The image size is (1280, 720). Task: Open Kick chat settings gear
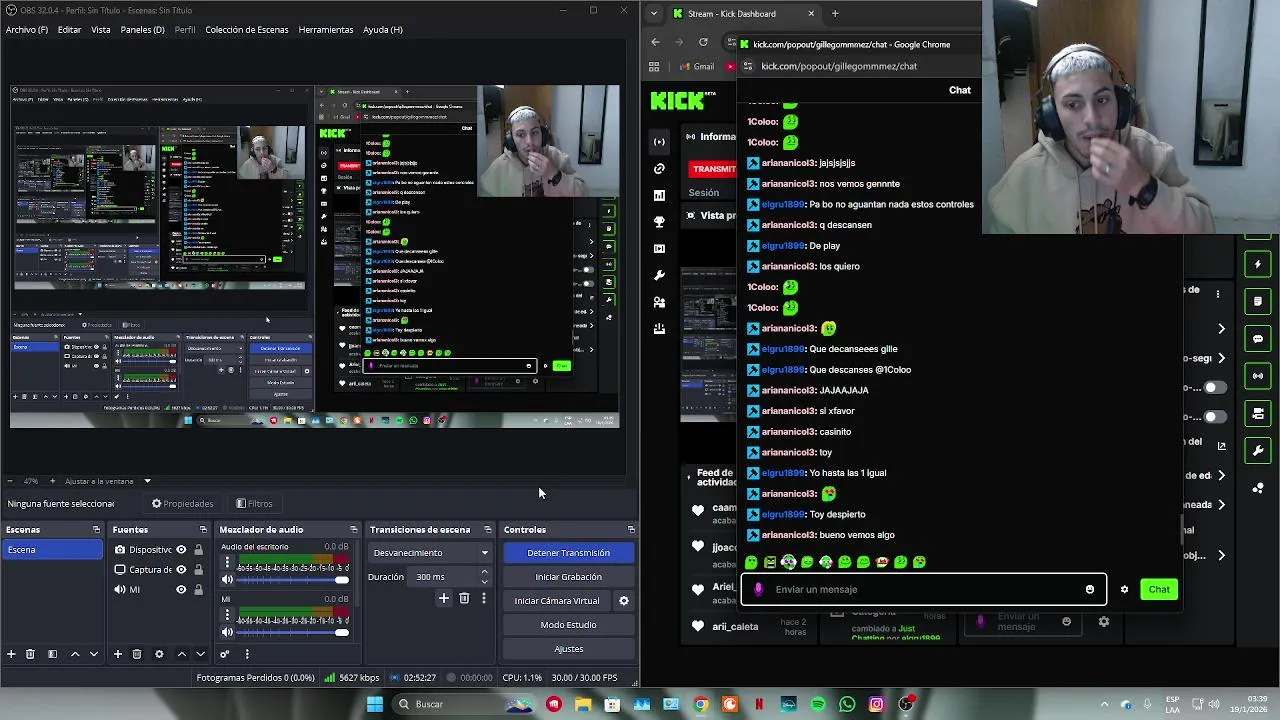pyautogui.click(x=1124, y=589)
